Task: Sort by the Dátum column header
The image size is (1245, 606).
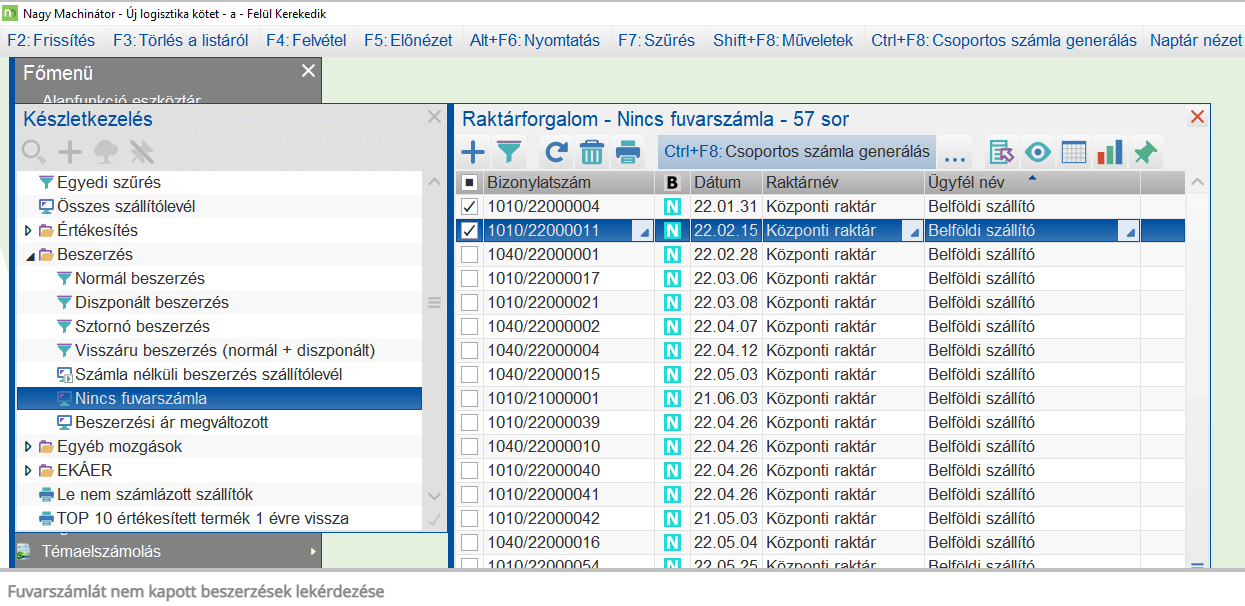Action: (717, 183)
